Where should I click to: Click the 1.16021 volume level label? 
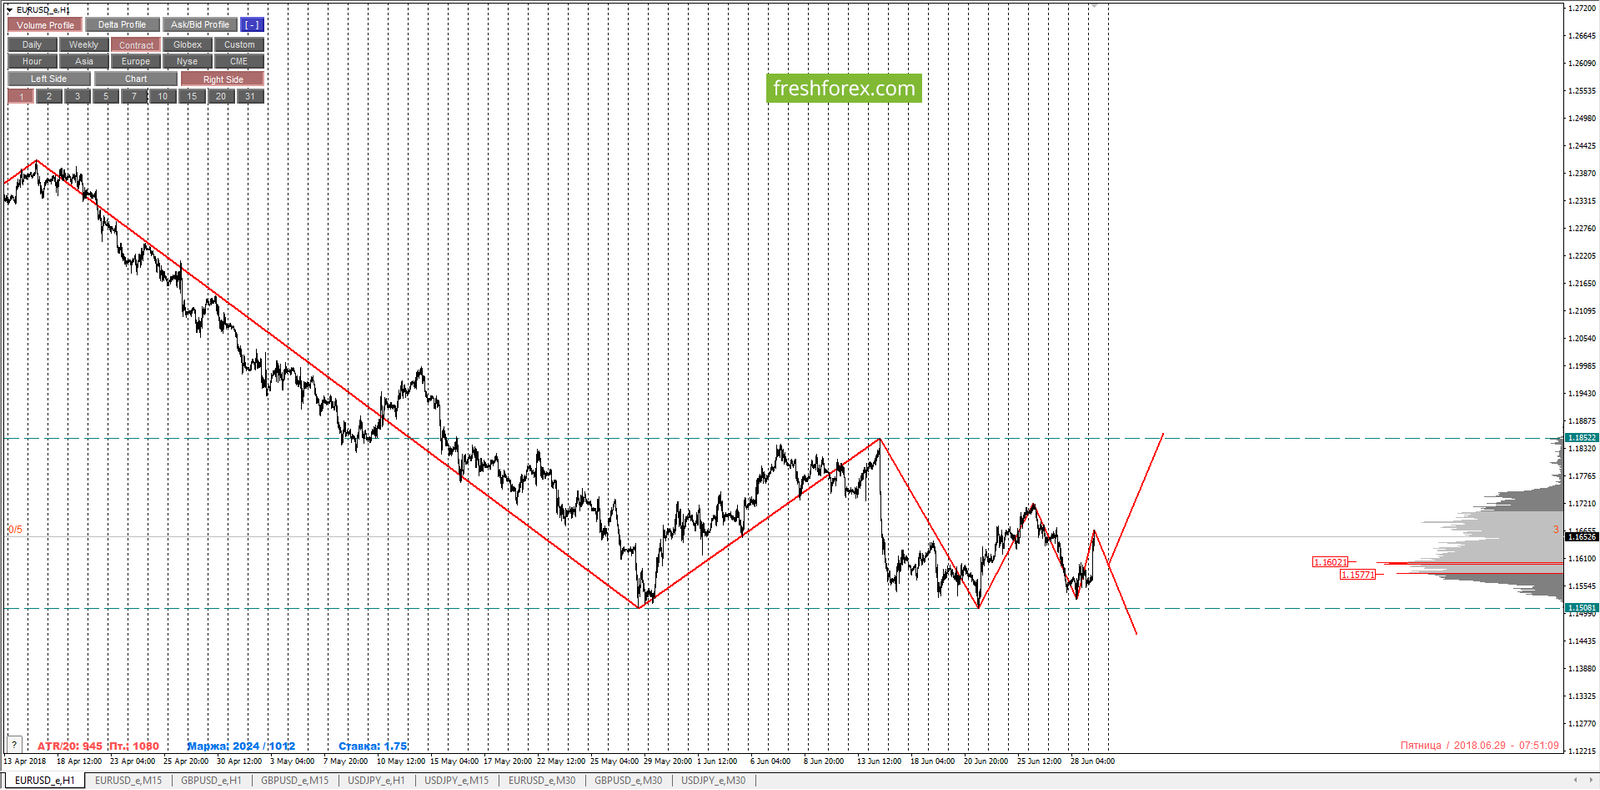1331,562
